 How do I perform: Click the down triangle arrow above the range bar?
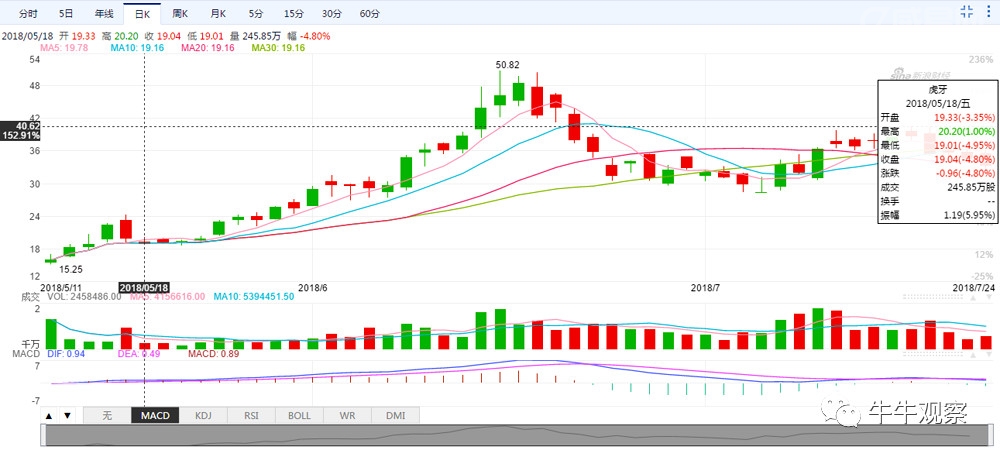point(67,415)
